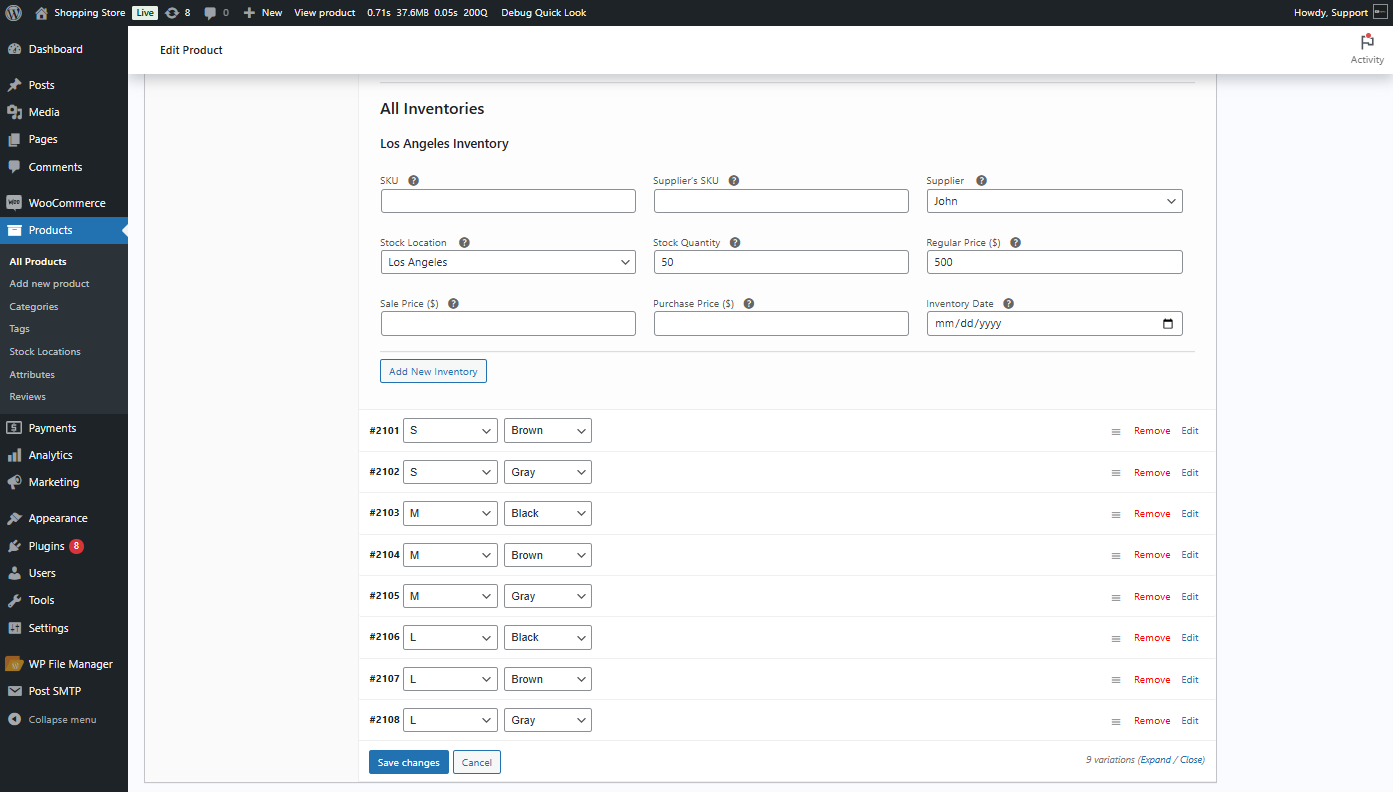Click the drag handle for variation #2105
The height and width of the screenshot is (792, 1393).
[x=1116, y=597]
